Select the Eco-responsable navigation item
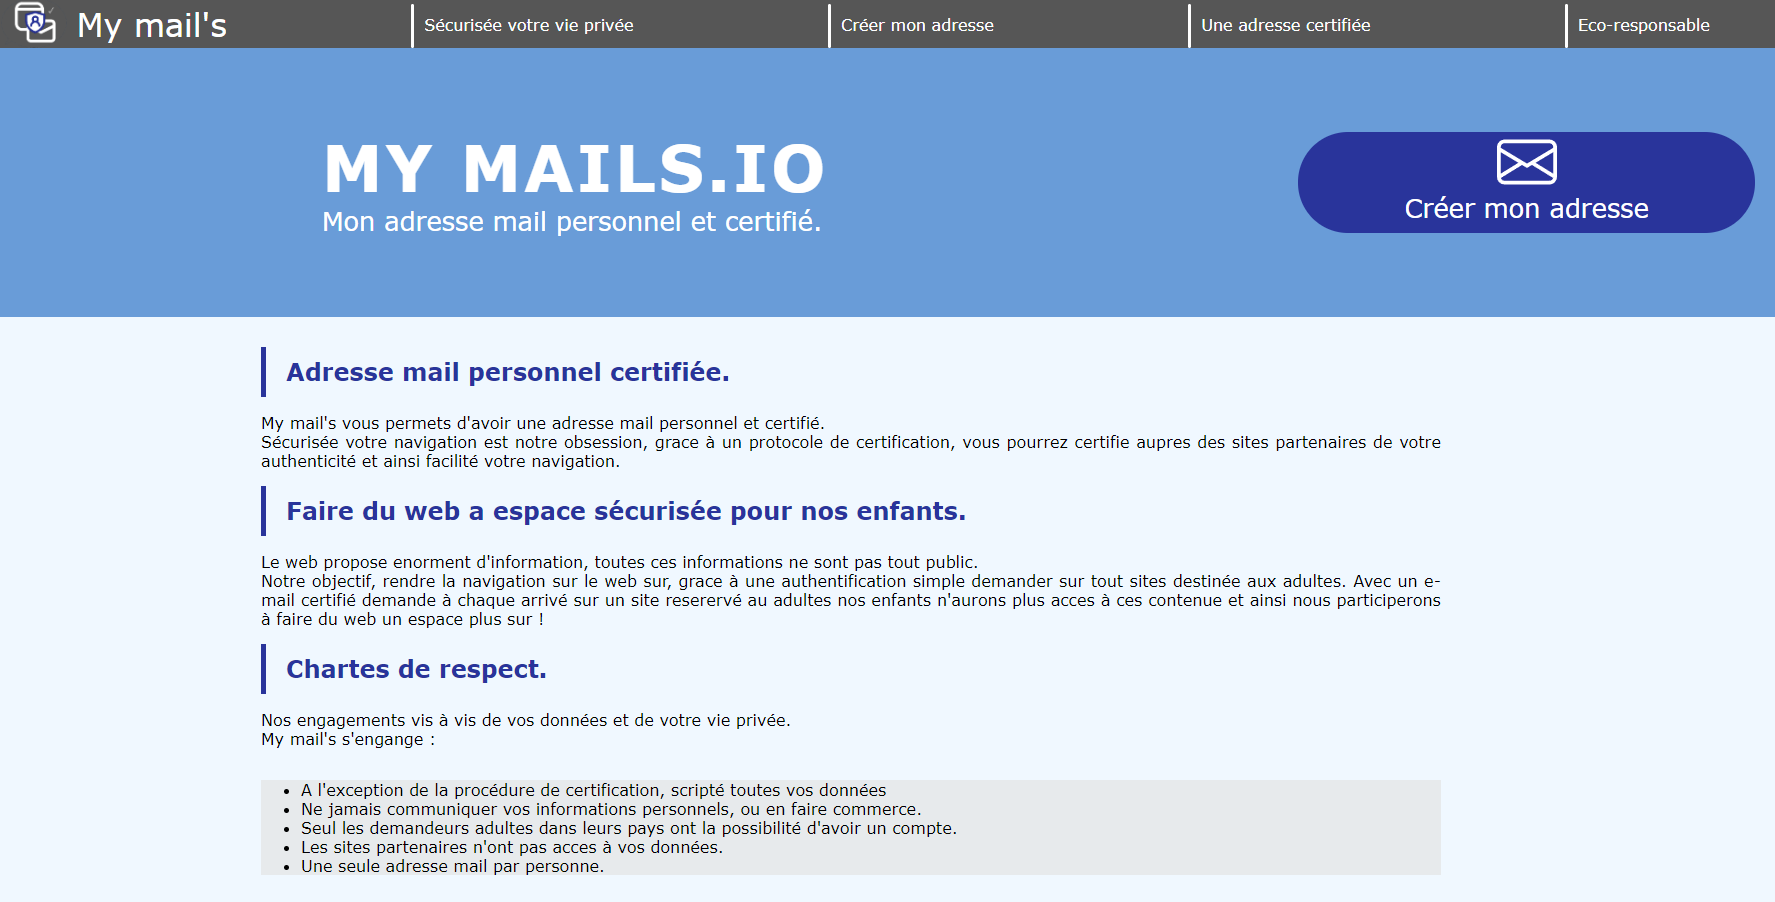The height and width of the screenshot is (902, 1775). 1643,25
